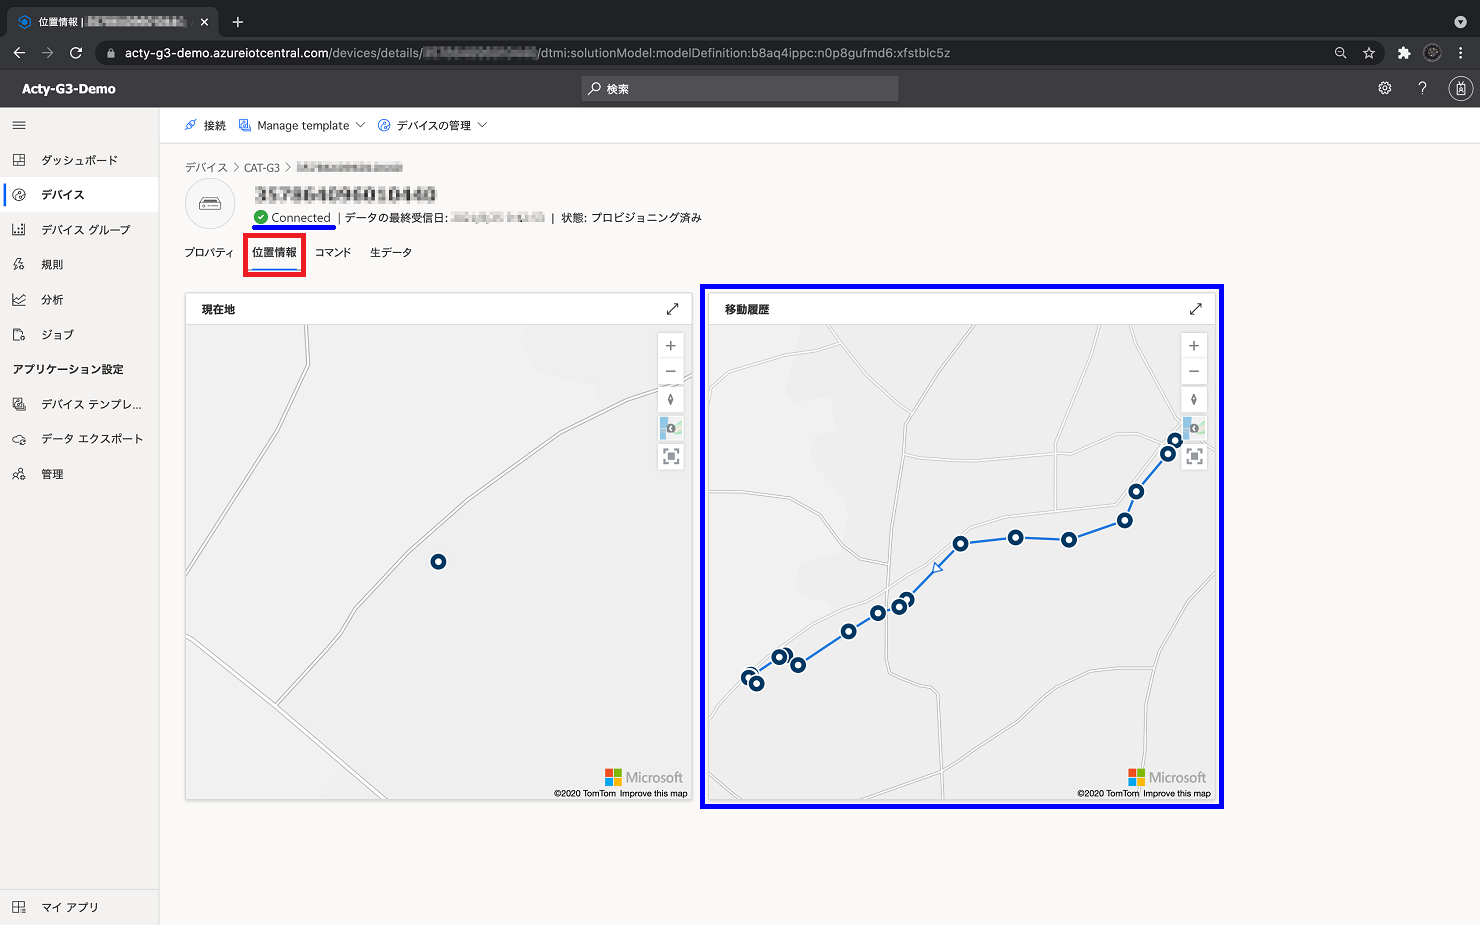Screen dimensions: 1480x925
Task: Open the settings gear in header
Action: (1385, 88)
